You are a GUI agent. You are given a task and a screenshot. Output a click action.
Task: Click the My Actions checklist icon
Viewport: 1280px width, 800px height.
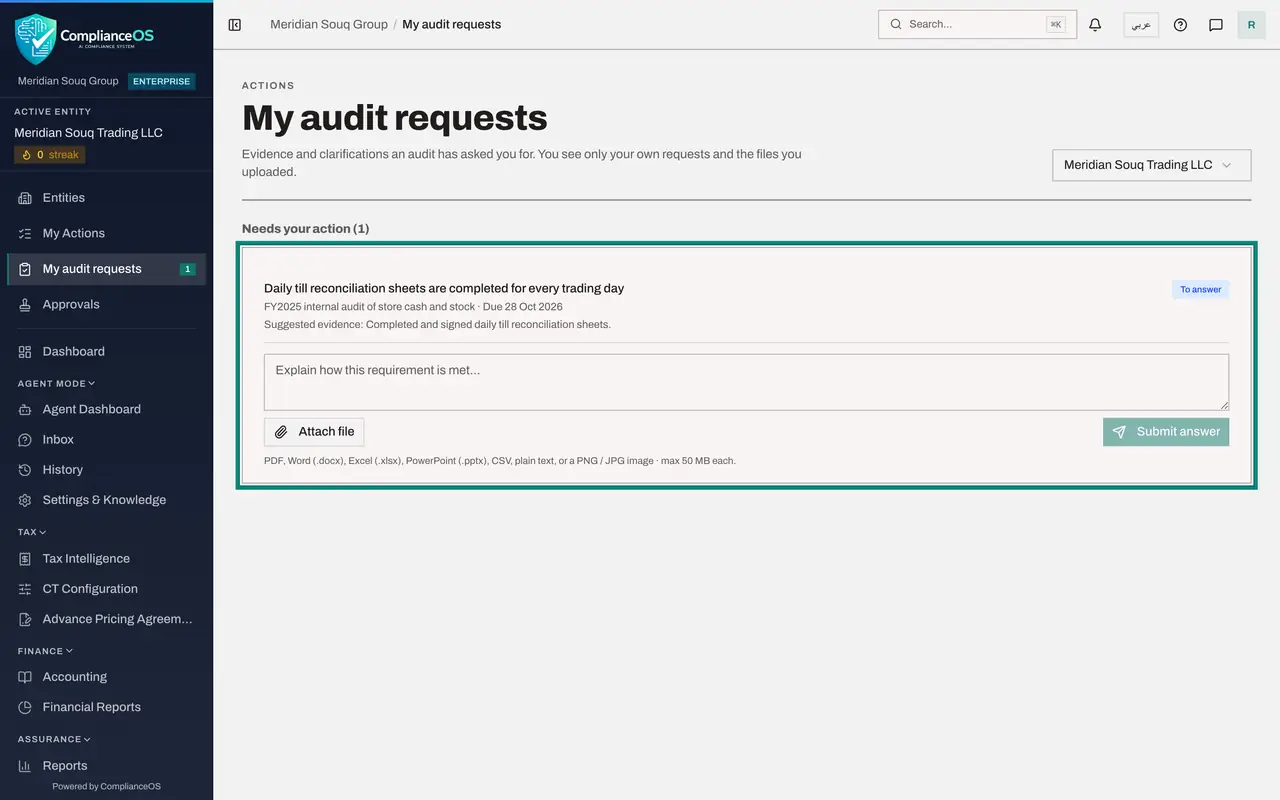pos(25,234)
